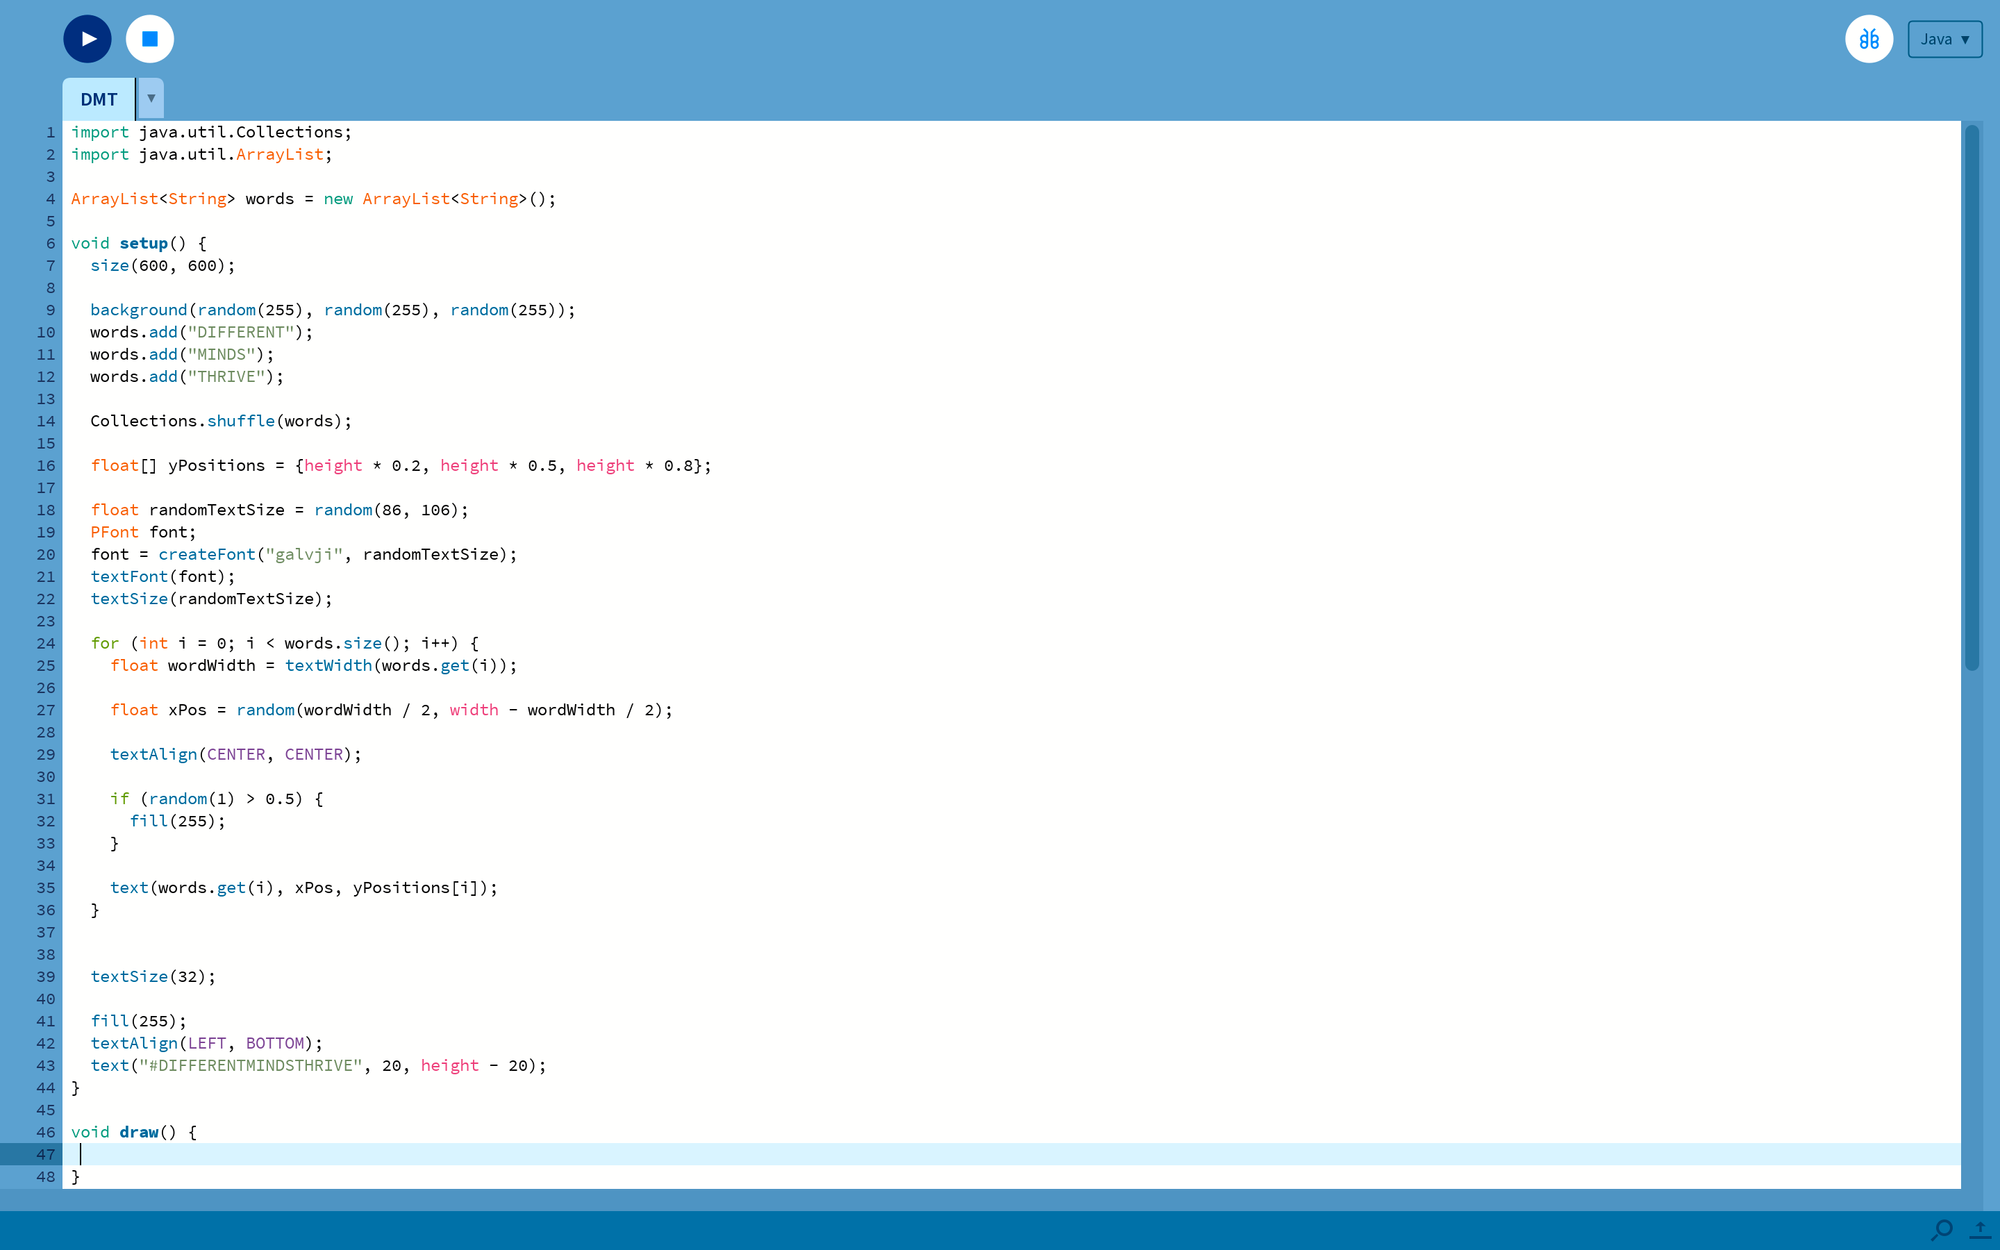Click the 'import java.util.Collections;' line
2000x1250 pixels.
(x=211, y=132)
